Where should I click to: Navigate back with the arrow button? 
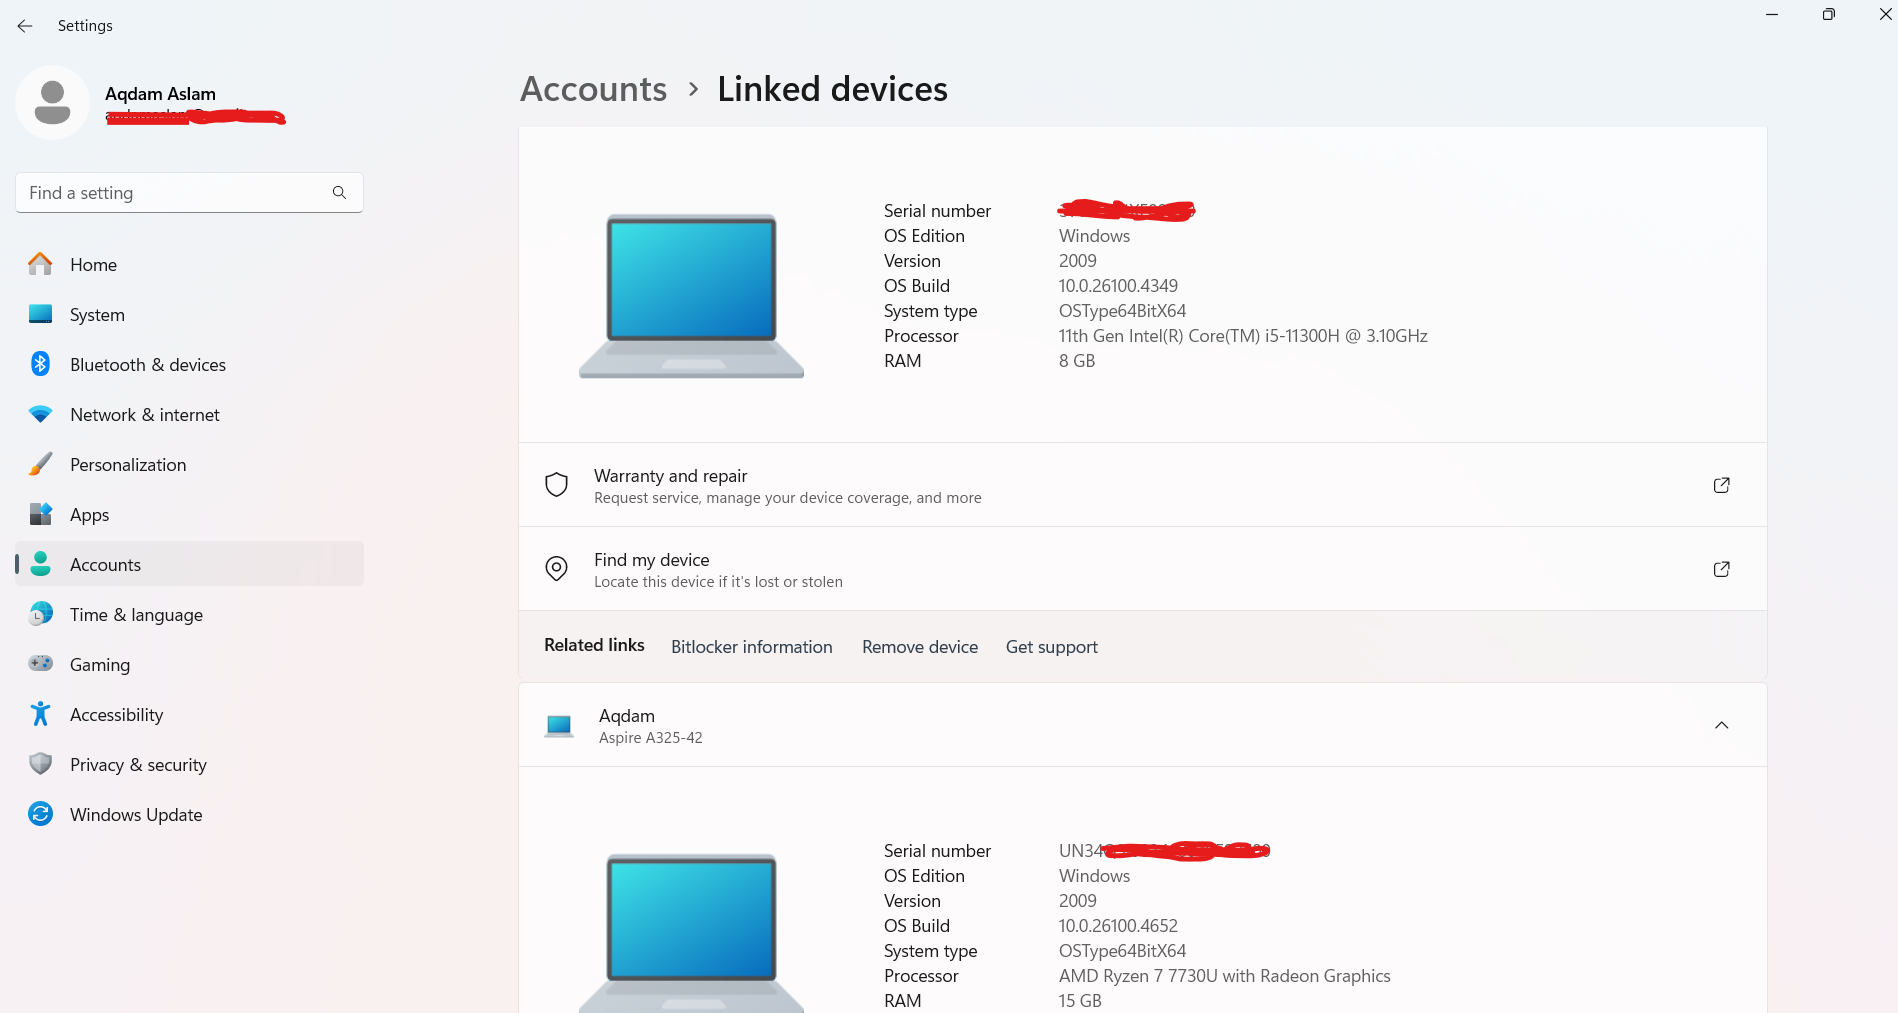(24, 25)
